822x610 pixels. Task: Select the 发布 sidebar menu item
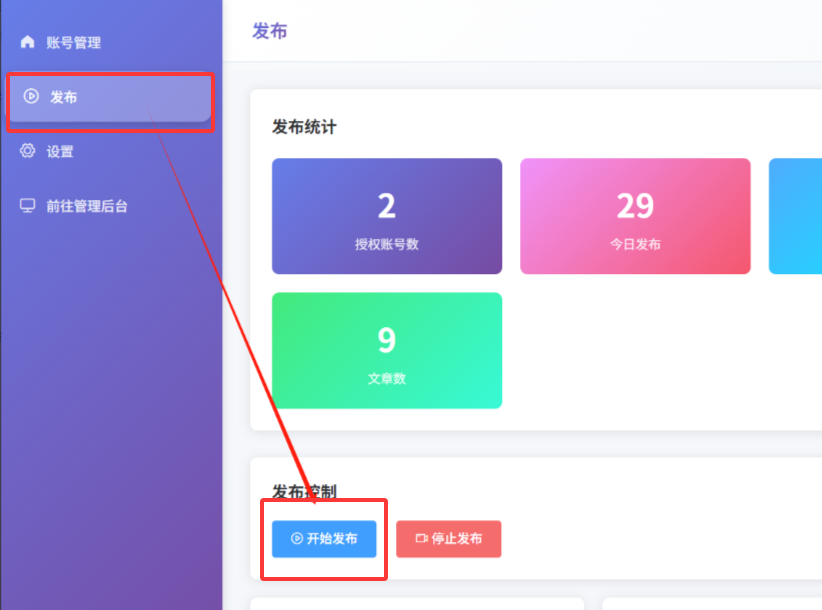click(64, 97)
